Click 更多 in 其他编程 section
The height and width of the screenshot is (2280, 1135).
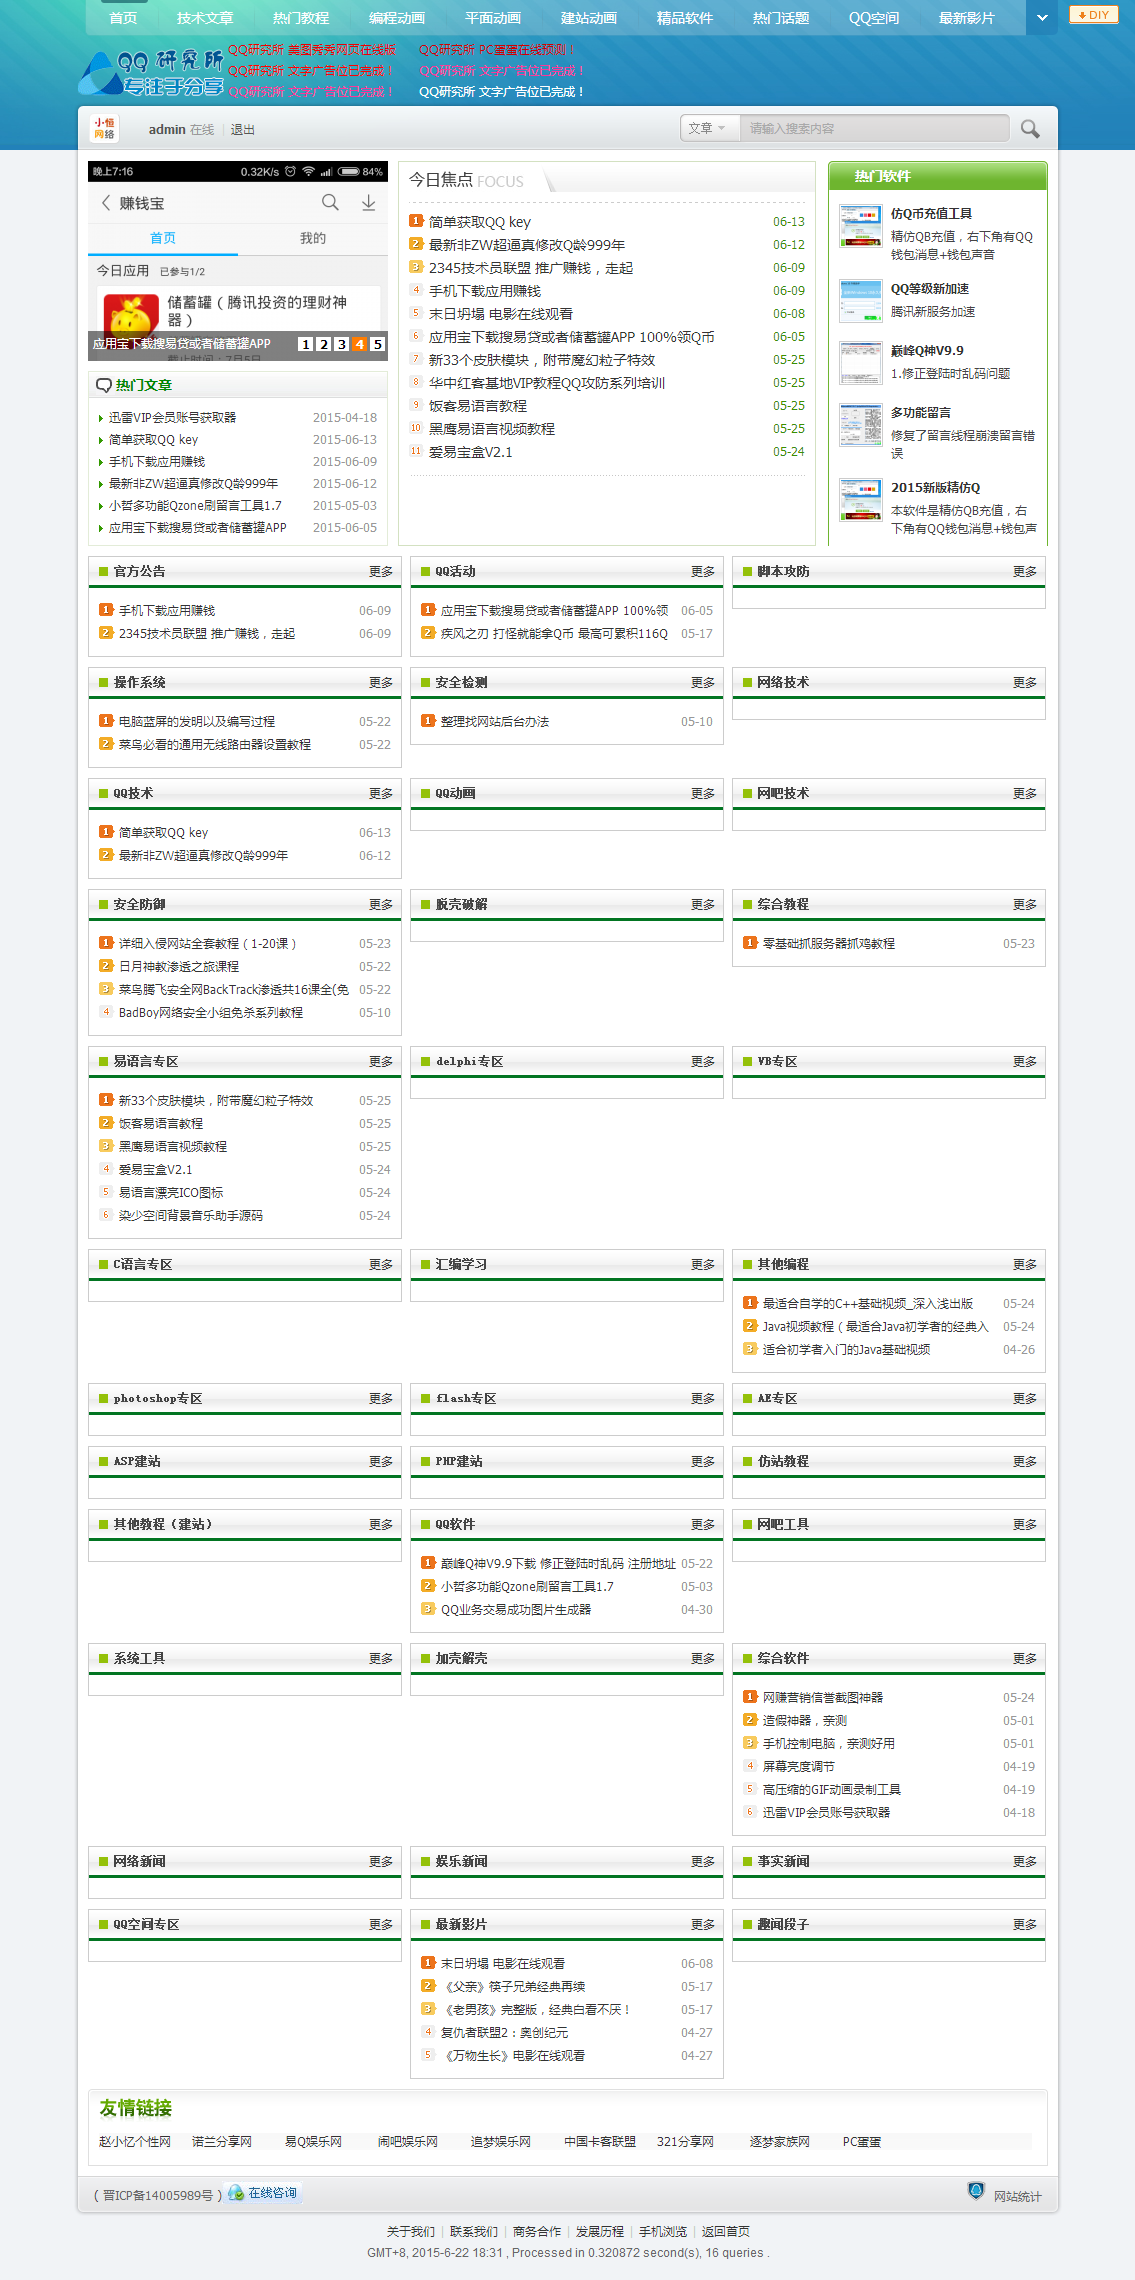click(x=1025, y=1265)
